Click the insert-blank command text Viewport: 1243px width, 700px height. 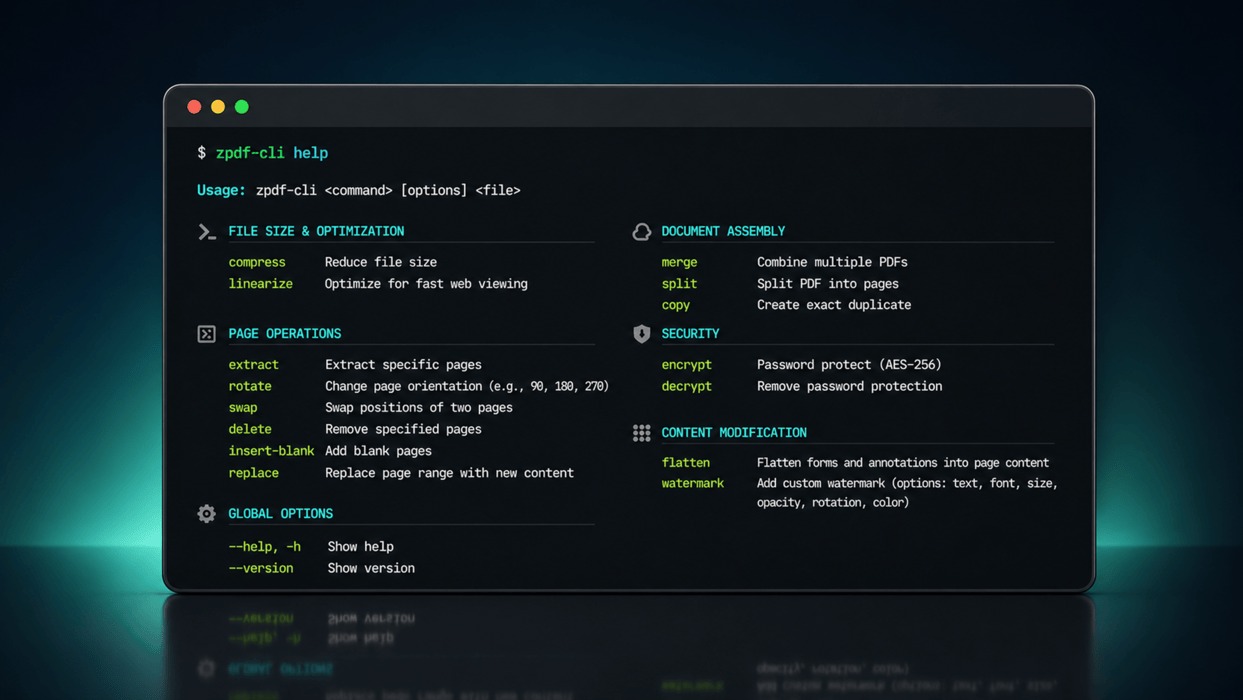point(271,451)
